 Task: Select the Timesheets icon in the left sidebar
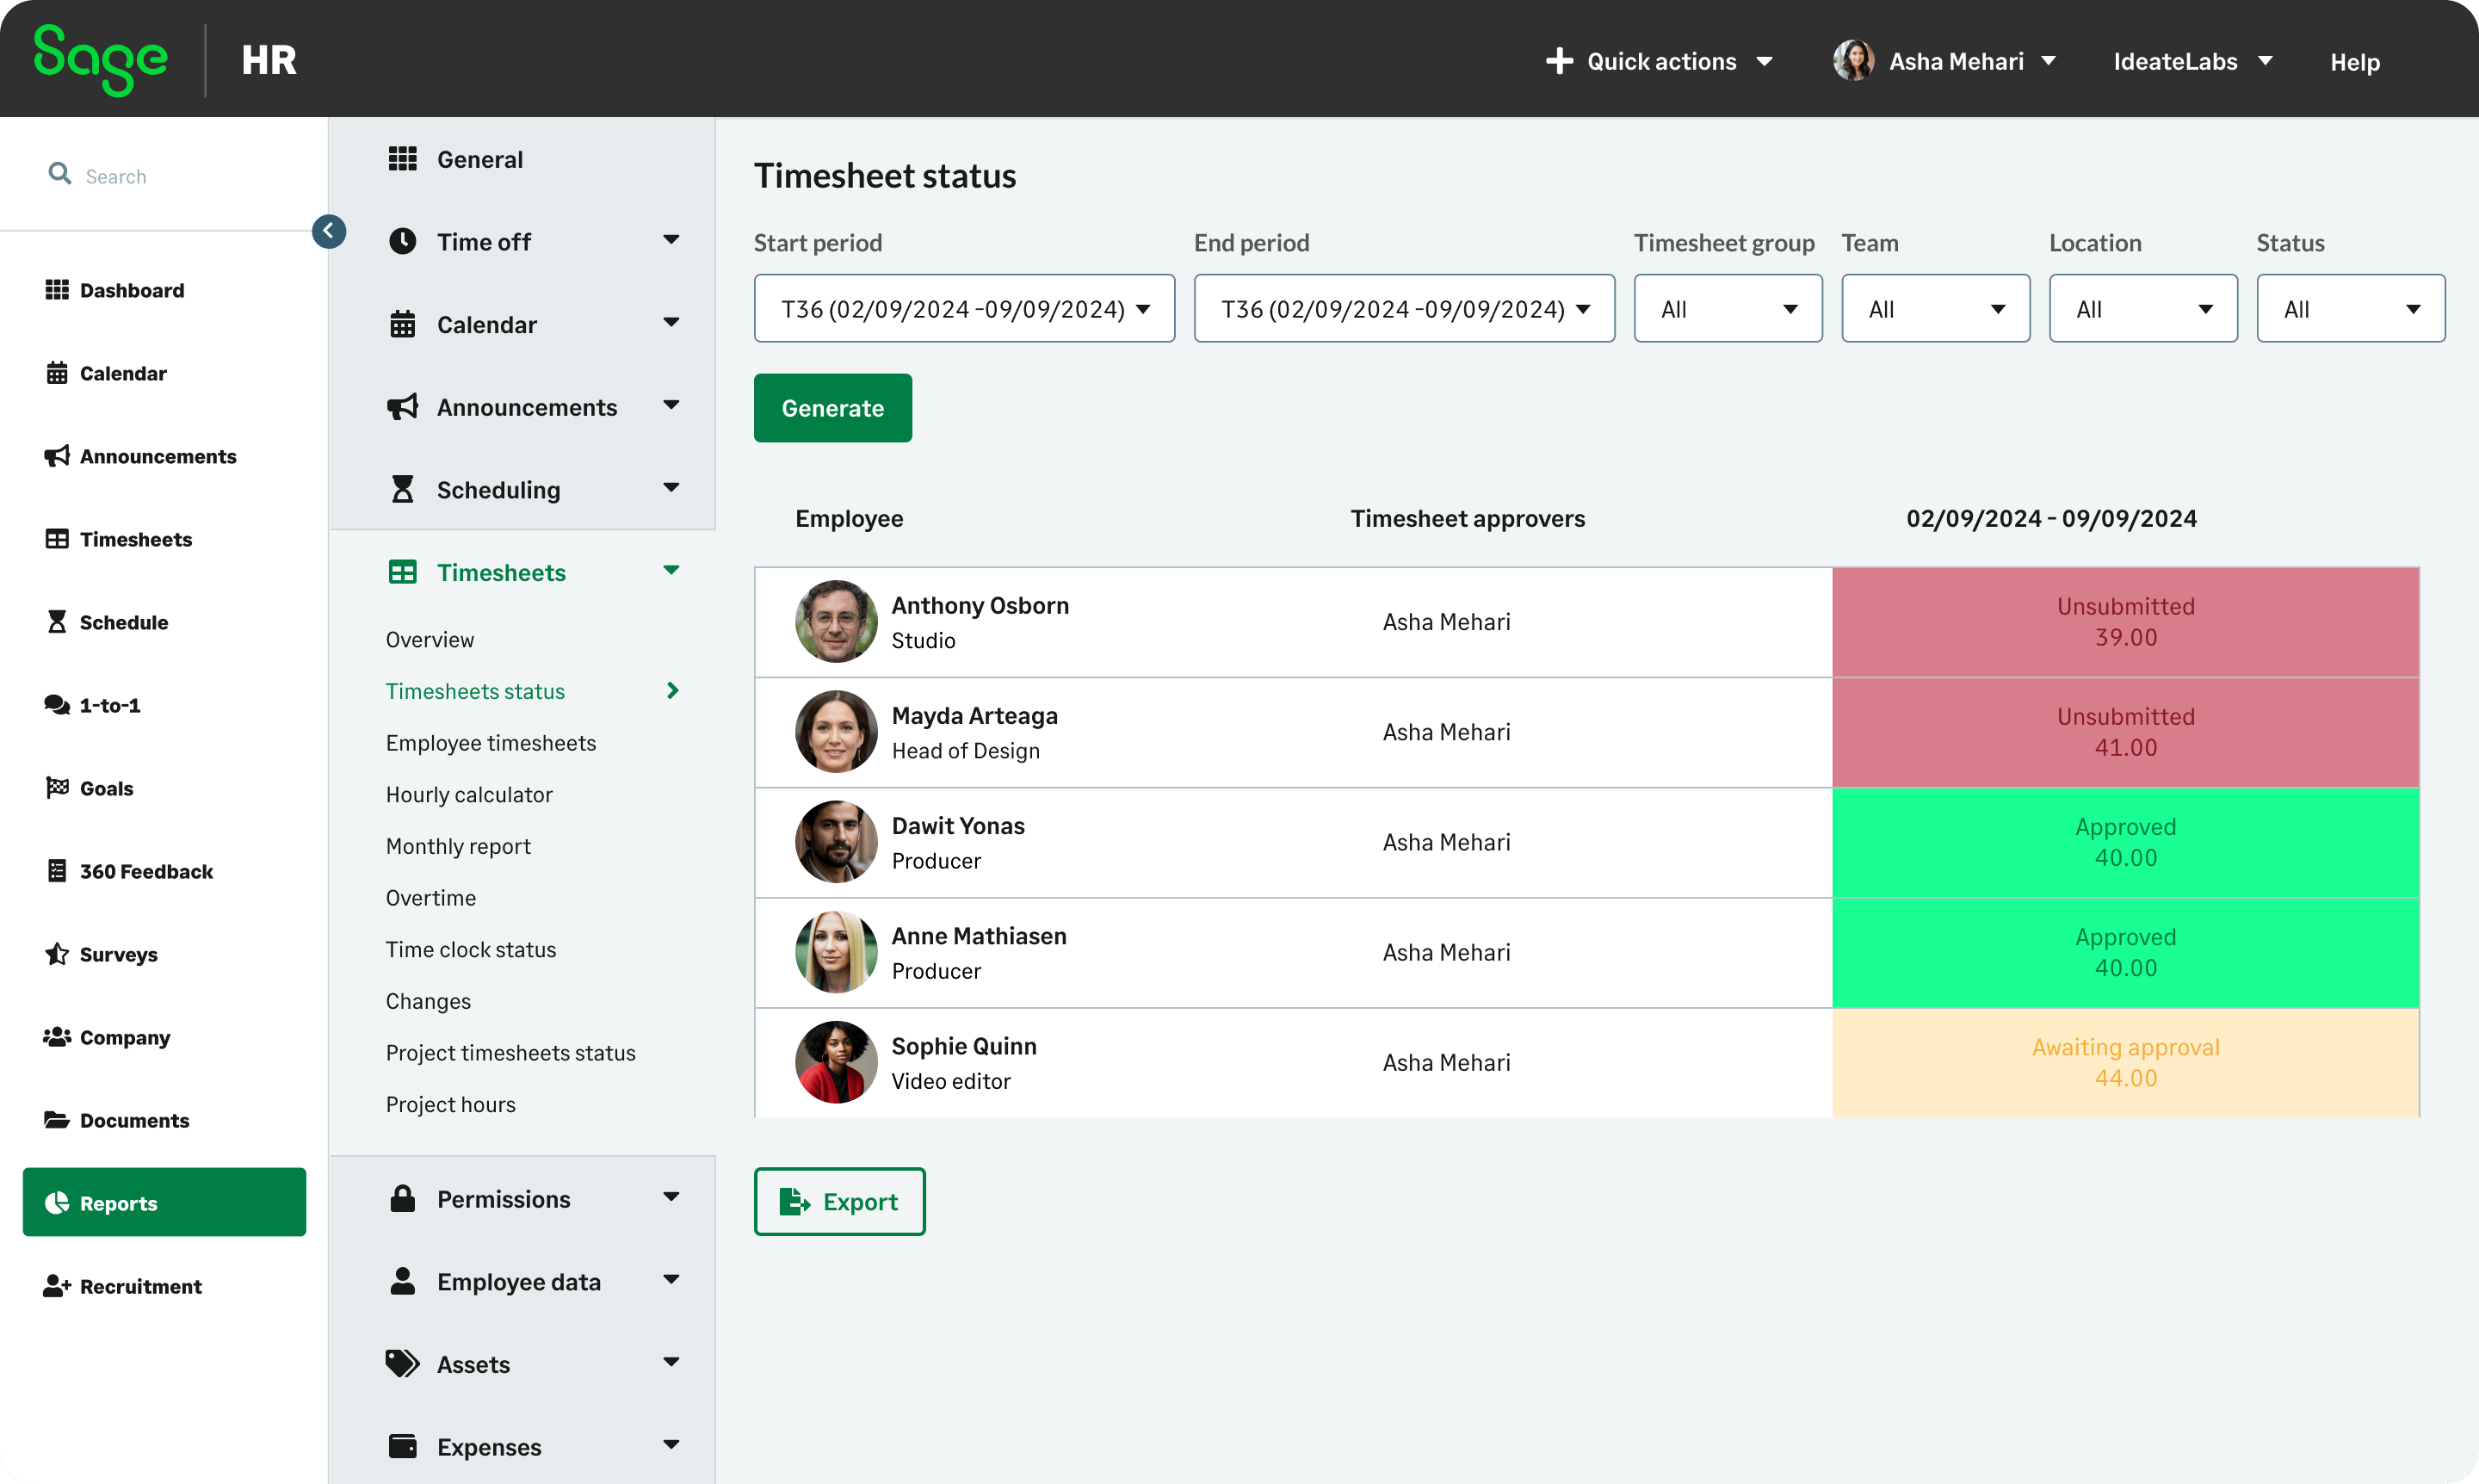click(x=57, y=539)
